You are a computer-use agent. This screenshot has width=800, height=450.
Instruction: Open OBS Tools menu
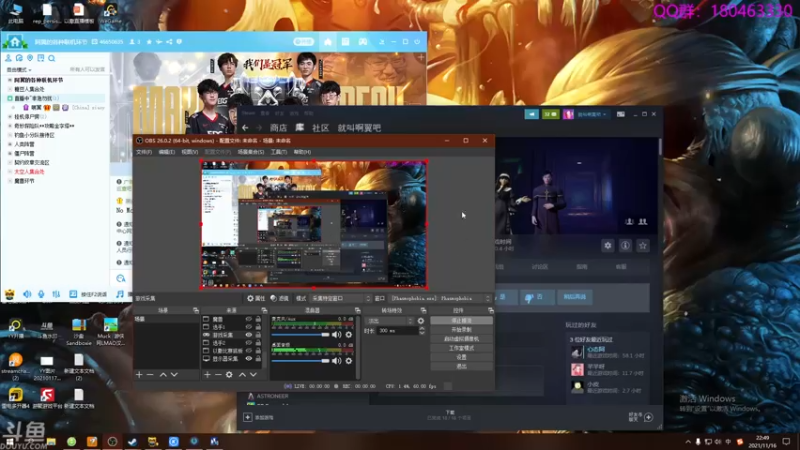pyautogui.click(x=279, y=152)
